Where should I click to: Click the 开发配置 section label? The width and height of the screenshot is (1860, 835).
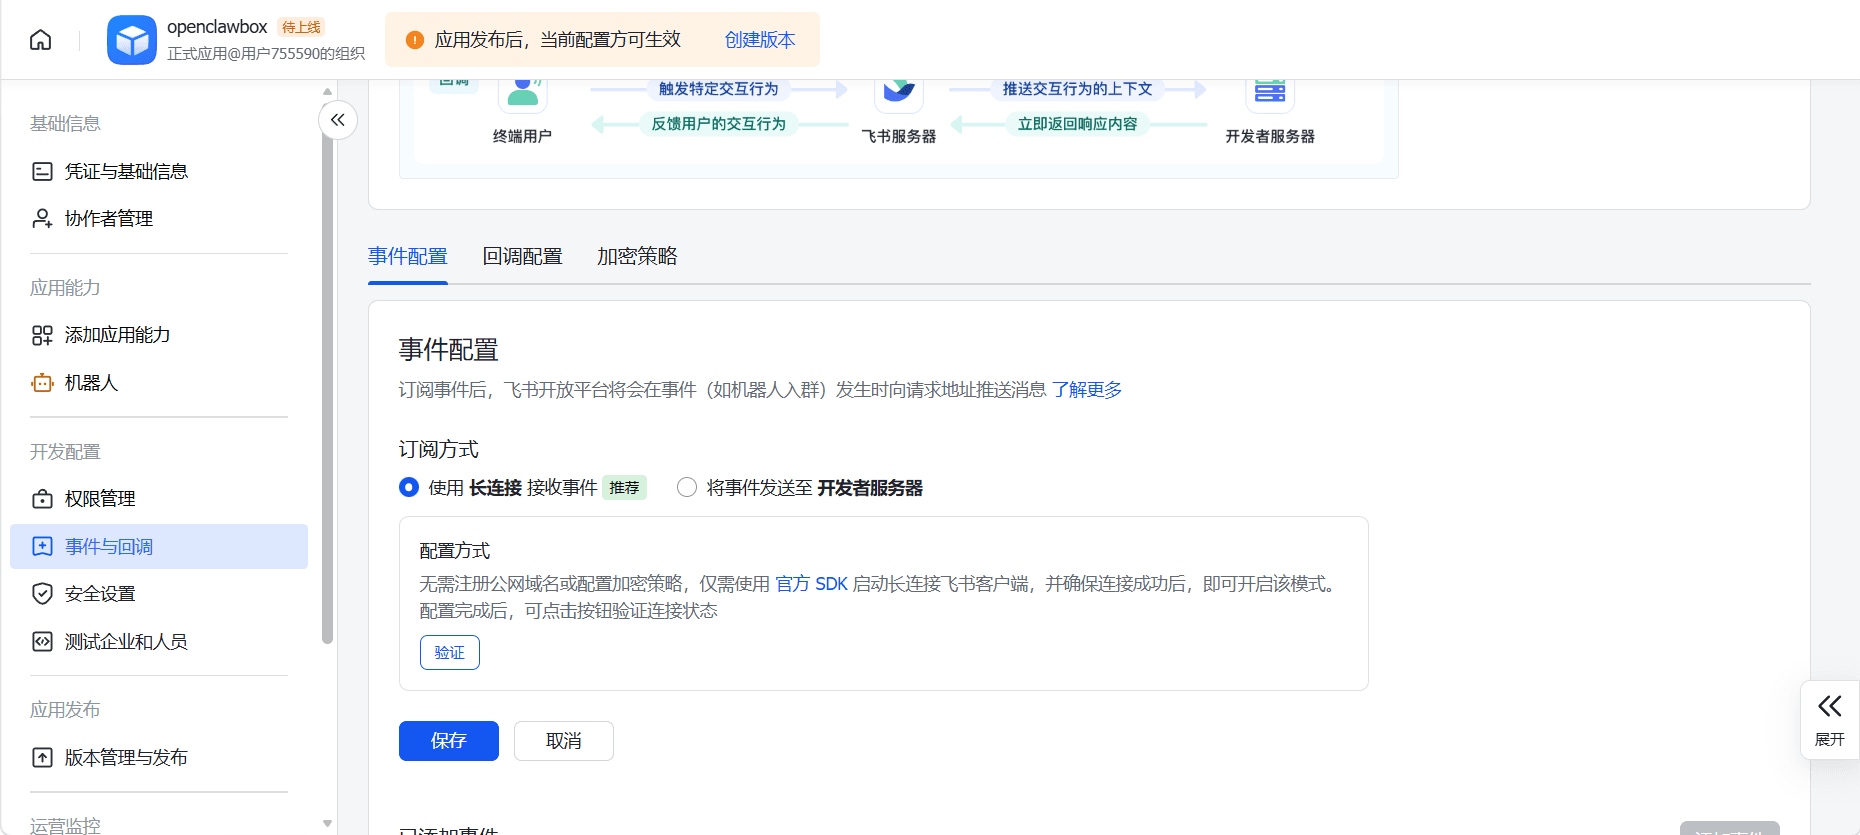[65, 452]
